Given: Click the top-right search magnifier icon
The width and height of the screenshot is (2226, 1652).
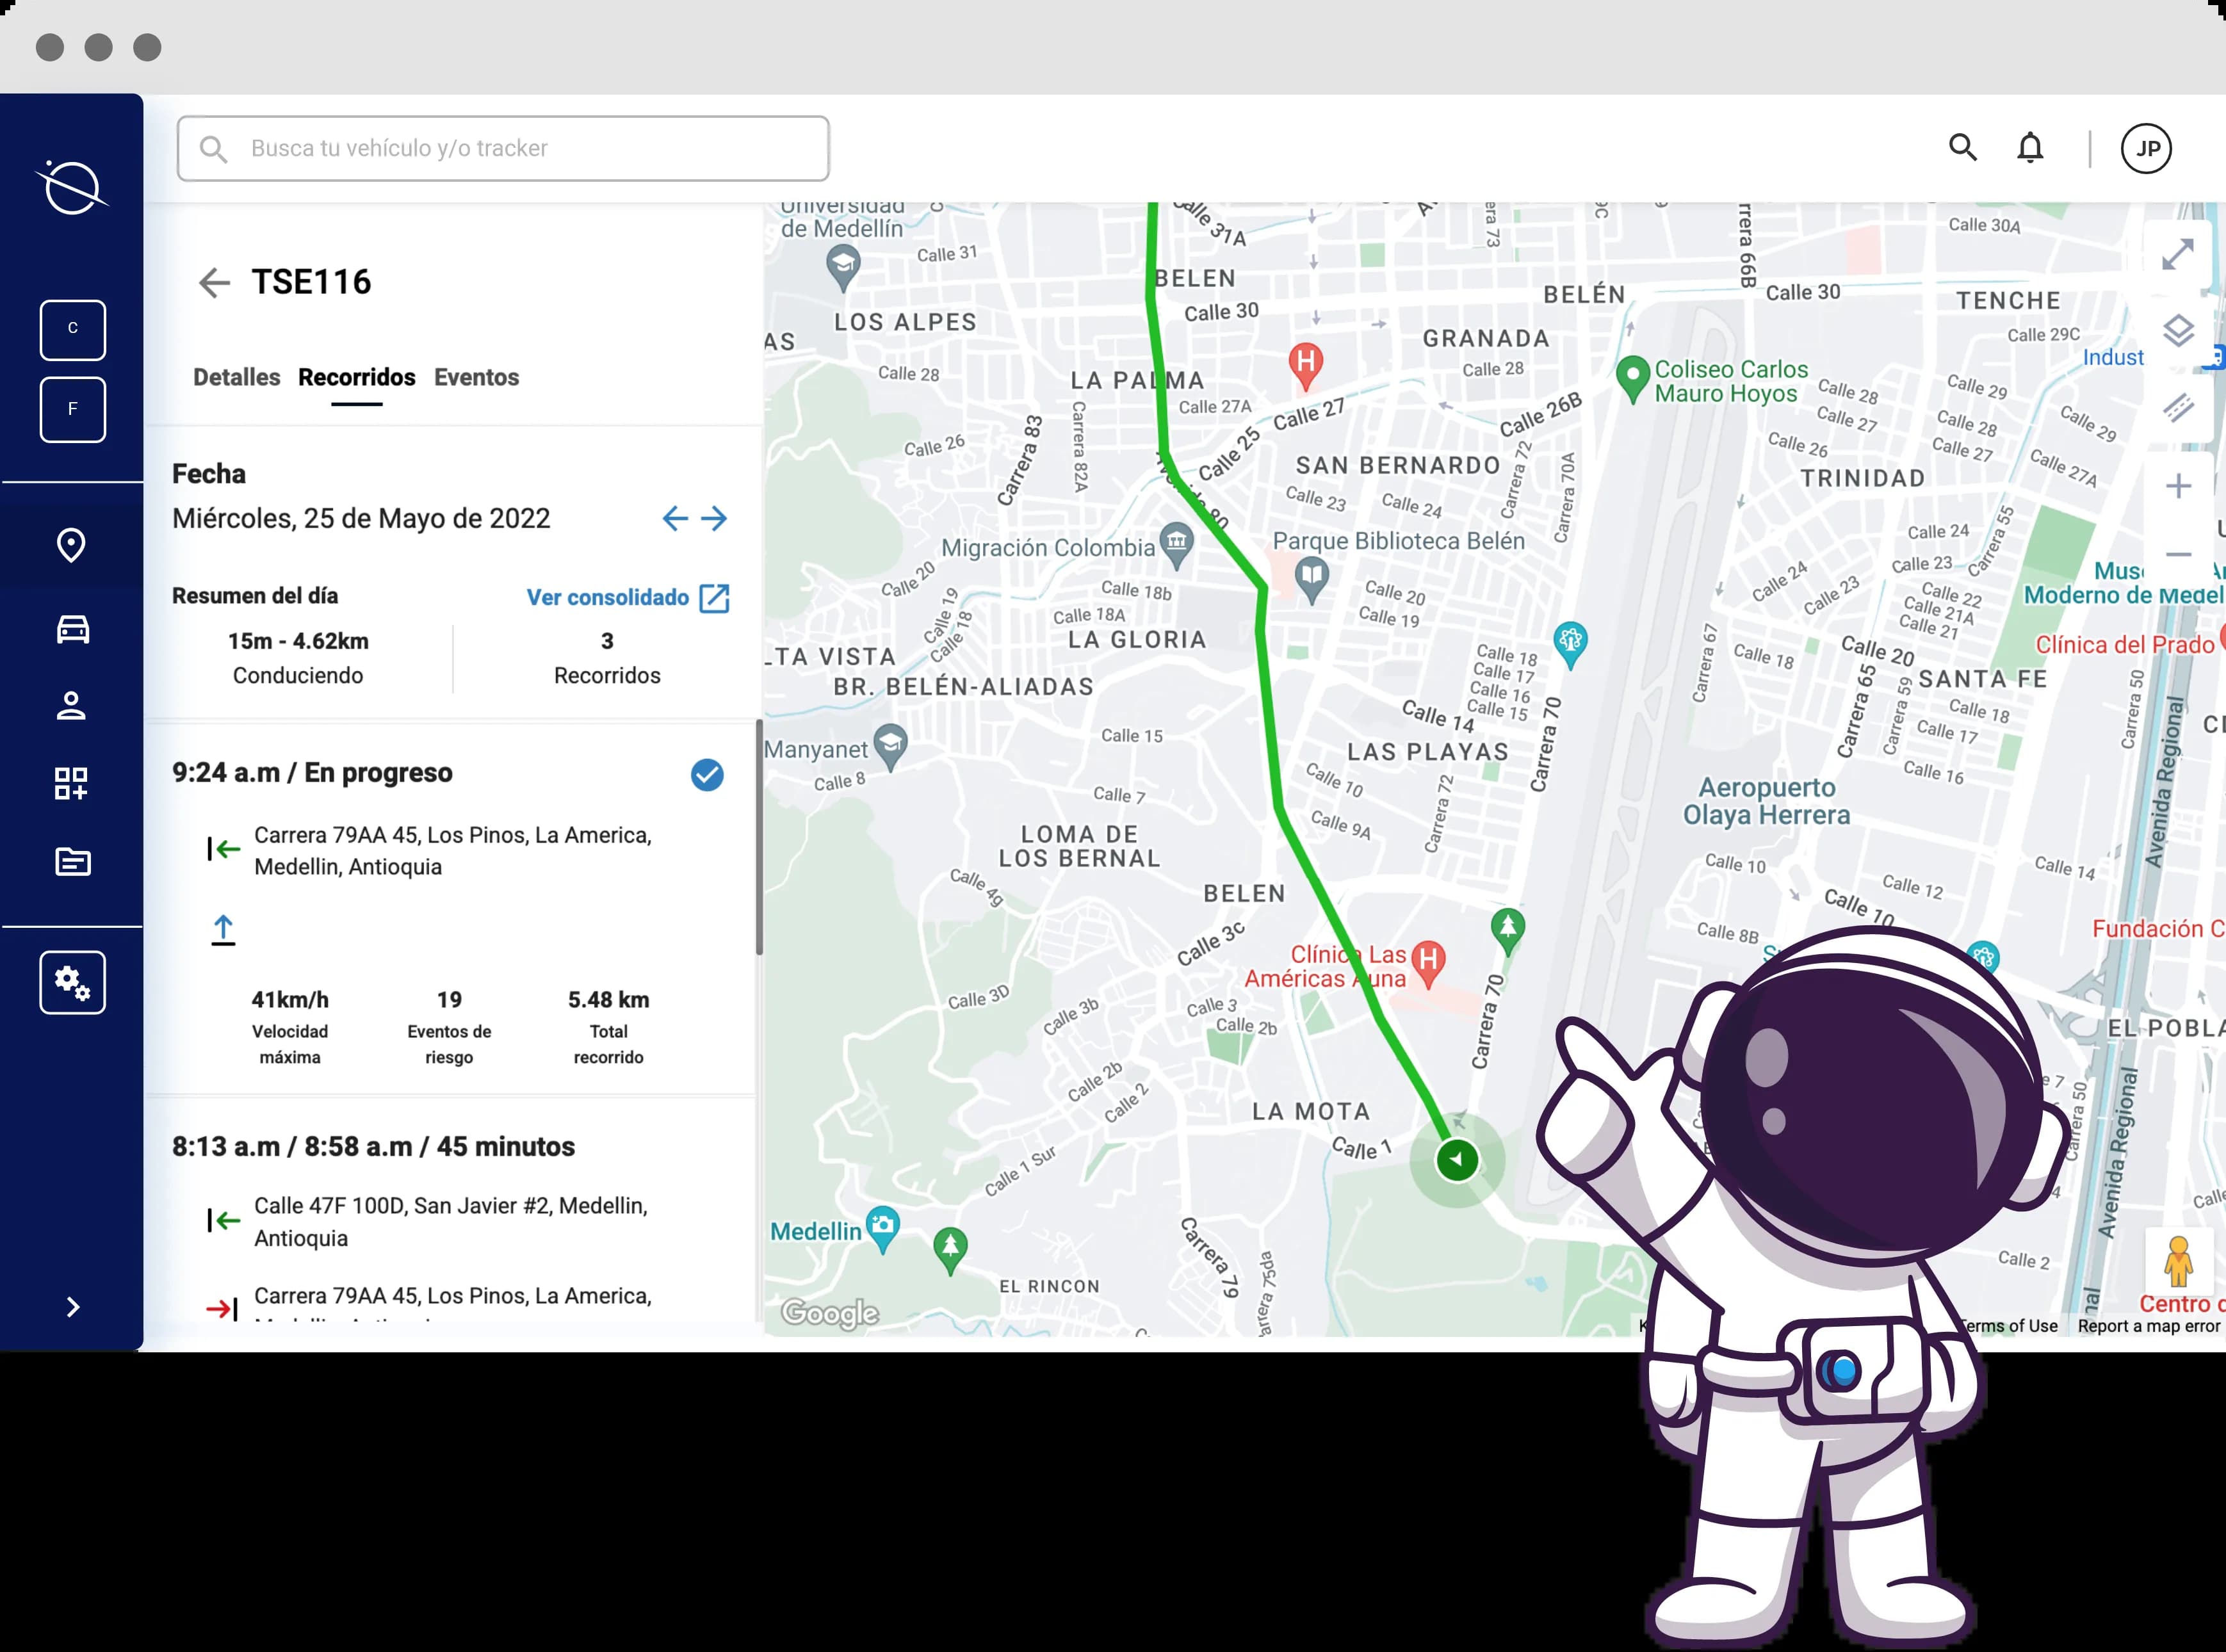Looking at the screenshot, I should coord(1963,148).
